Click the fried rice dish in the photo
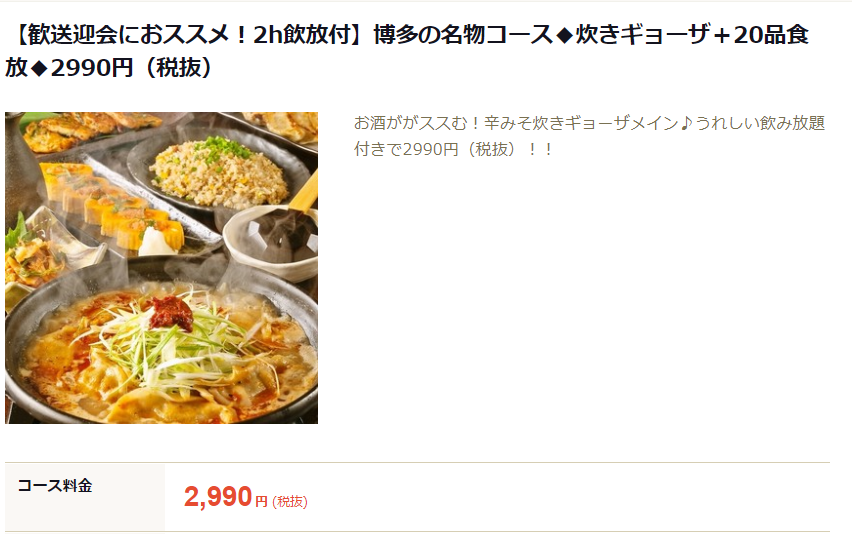 pos(218,172)
